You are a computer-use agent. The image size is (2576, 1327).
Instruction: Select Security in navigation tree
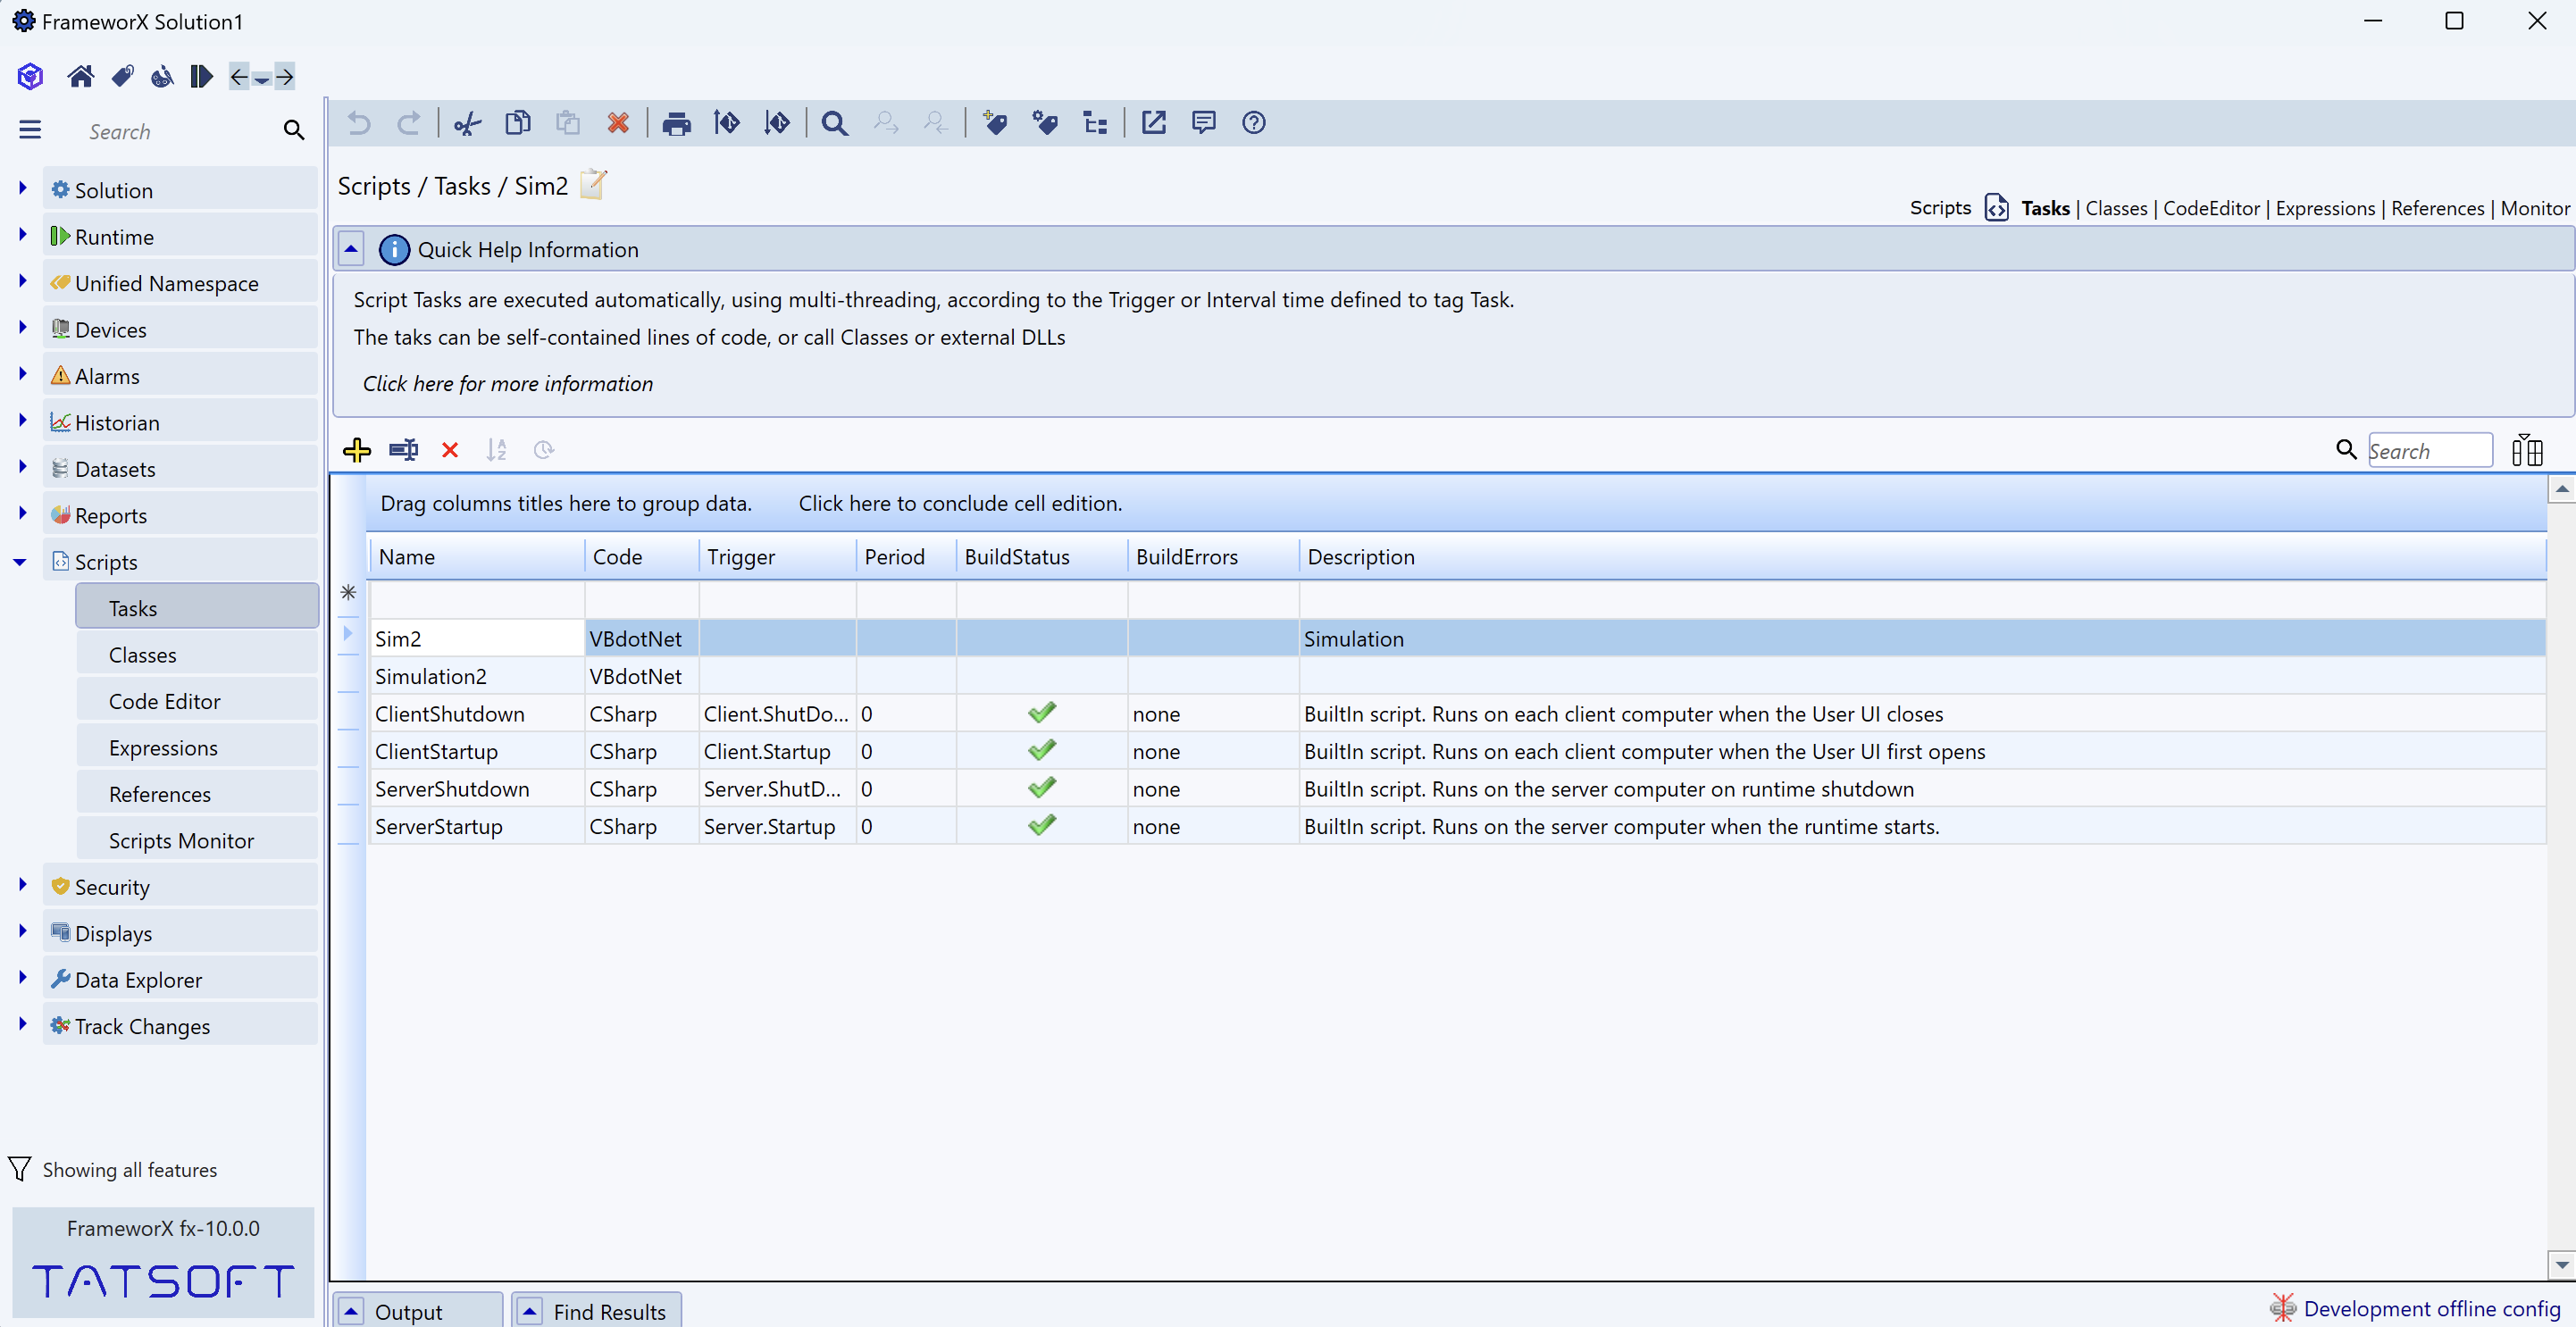(180, 887)
